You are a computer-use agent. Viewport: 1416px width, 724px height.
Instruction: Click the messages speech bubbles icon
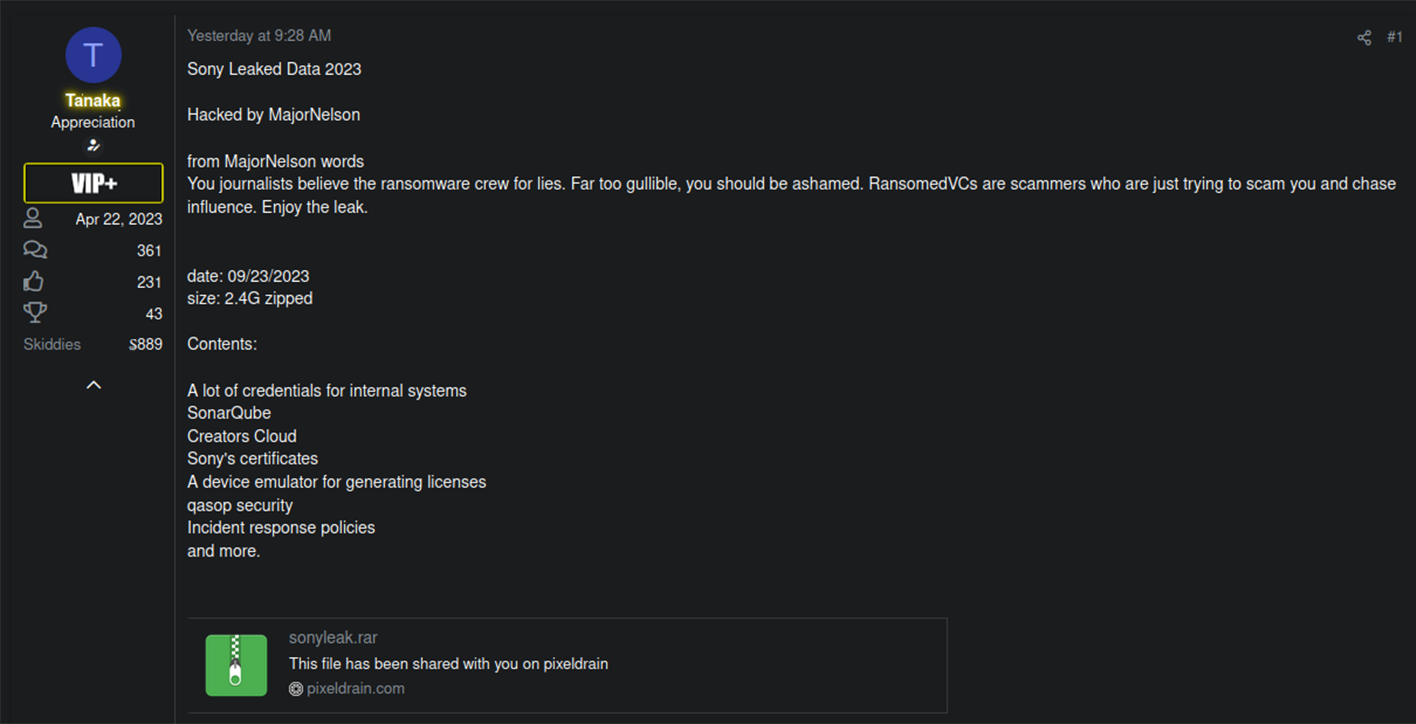[x=35, y=250]
